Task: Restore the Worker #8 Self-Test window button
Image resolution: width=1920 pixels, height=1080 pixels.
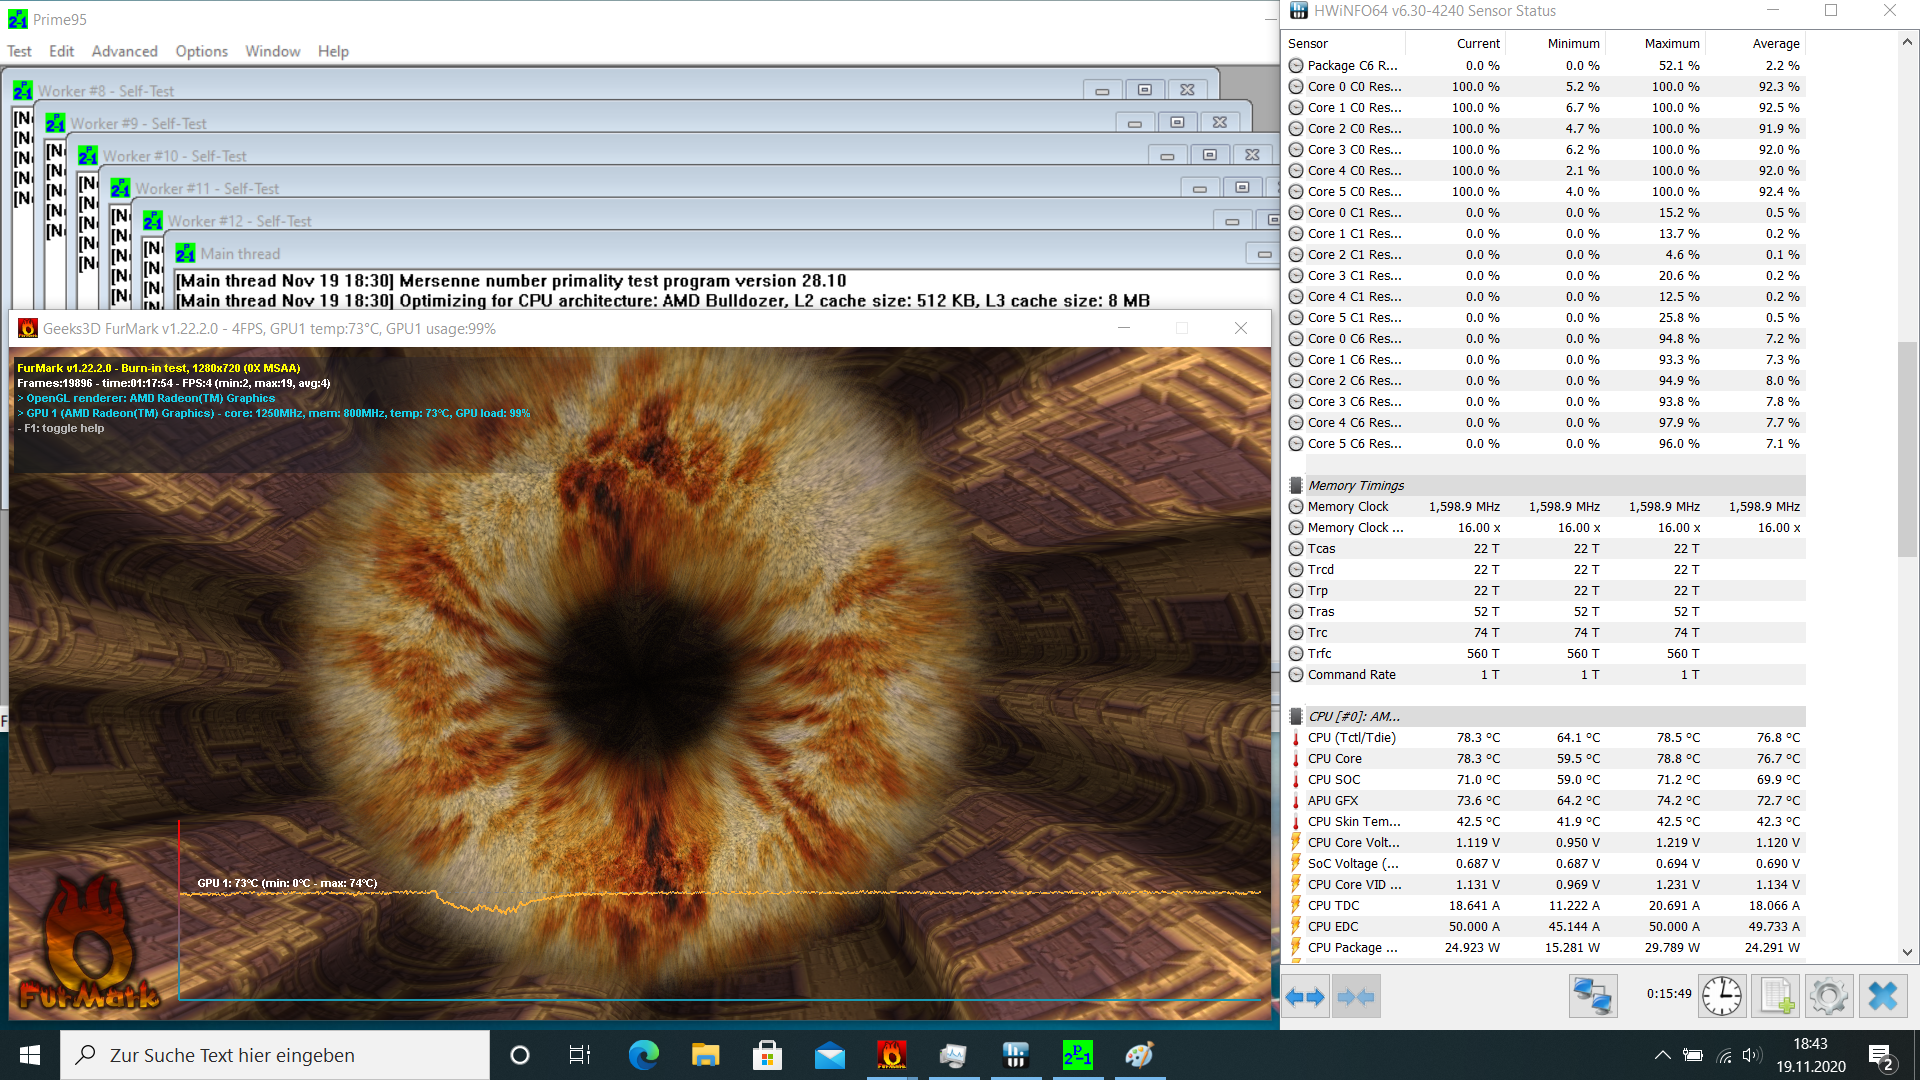Action: pos(1144,90)
